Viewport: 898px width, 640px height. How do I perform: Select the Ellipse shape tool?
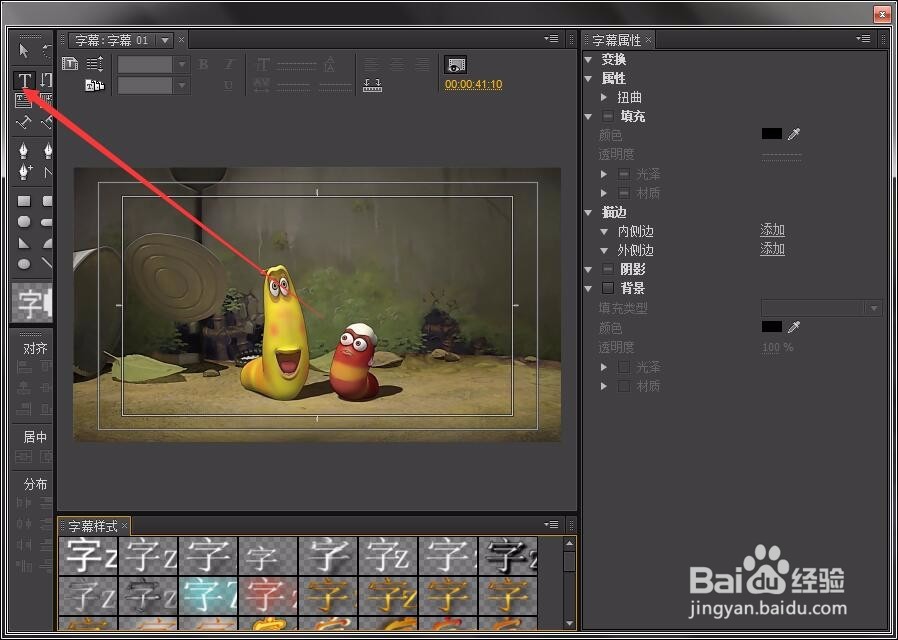pyautogui.click(x=24, y=264)
